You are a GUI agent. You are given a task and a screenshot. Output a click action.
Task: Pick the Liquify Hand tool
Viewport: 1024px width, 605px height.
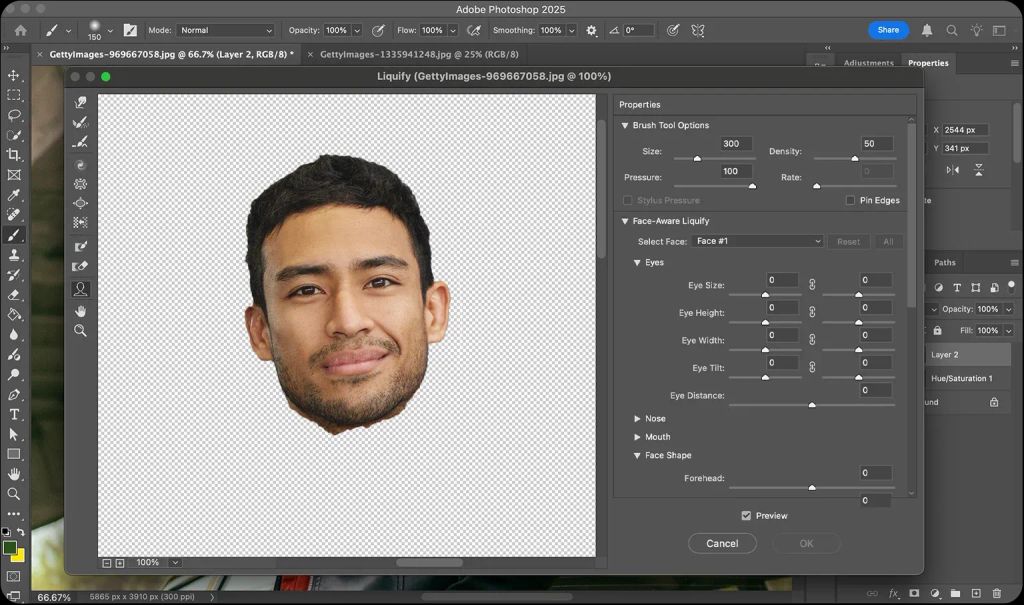80,311
